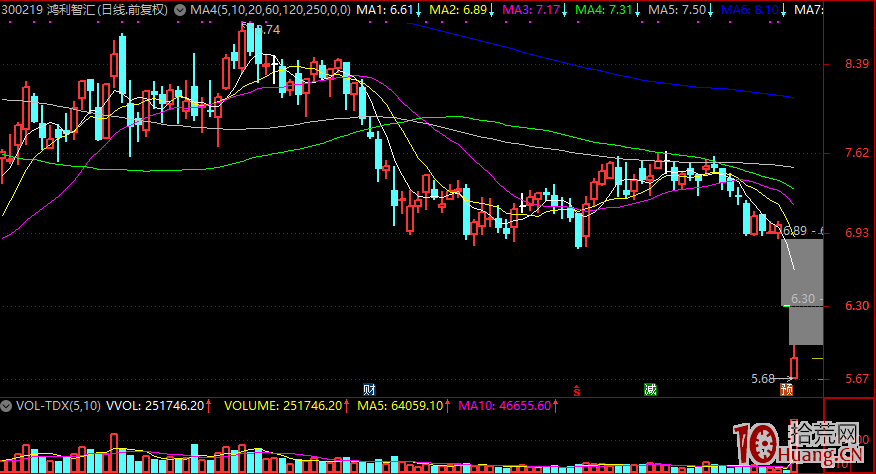Click the 5.68 lowest price annotation
This screenshot has width=876, height=474.
coord(763,379)
